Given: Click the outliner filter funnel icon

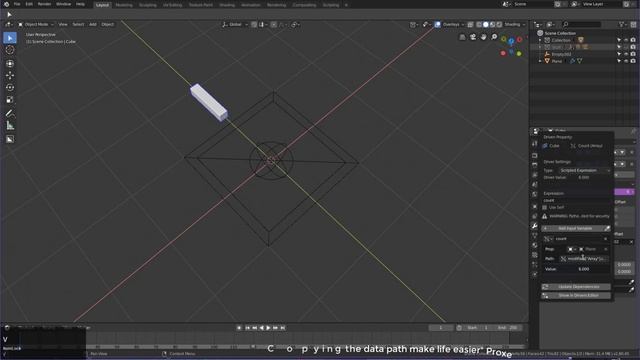Looking at the screenshot, I should click(622, 24).
